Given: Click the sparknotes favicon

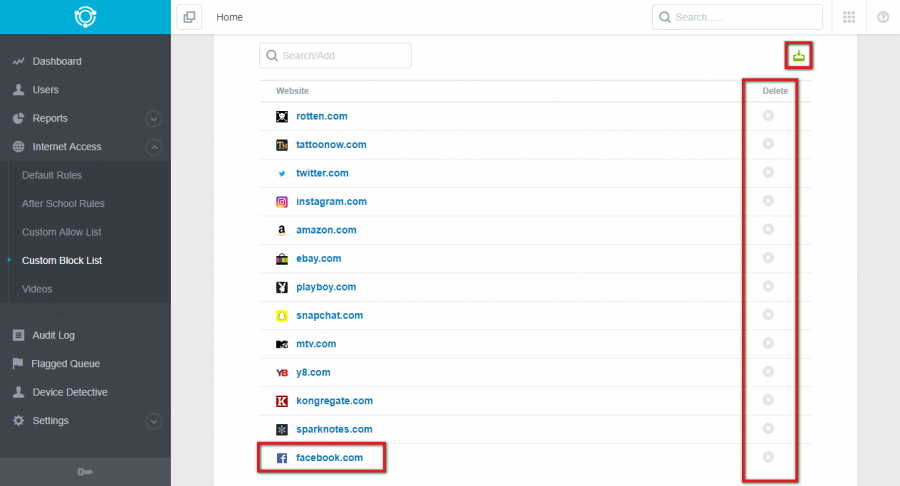Looking at the screenshot, I should 282,430.
